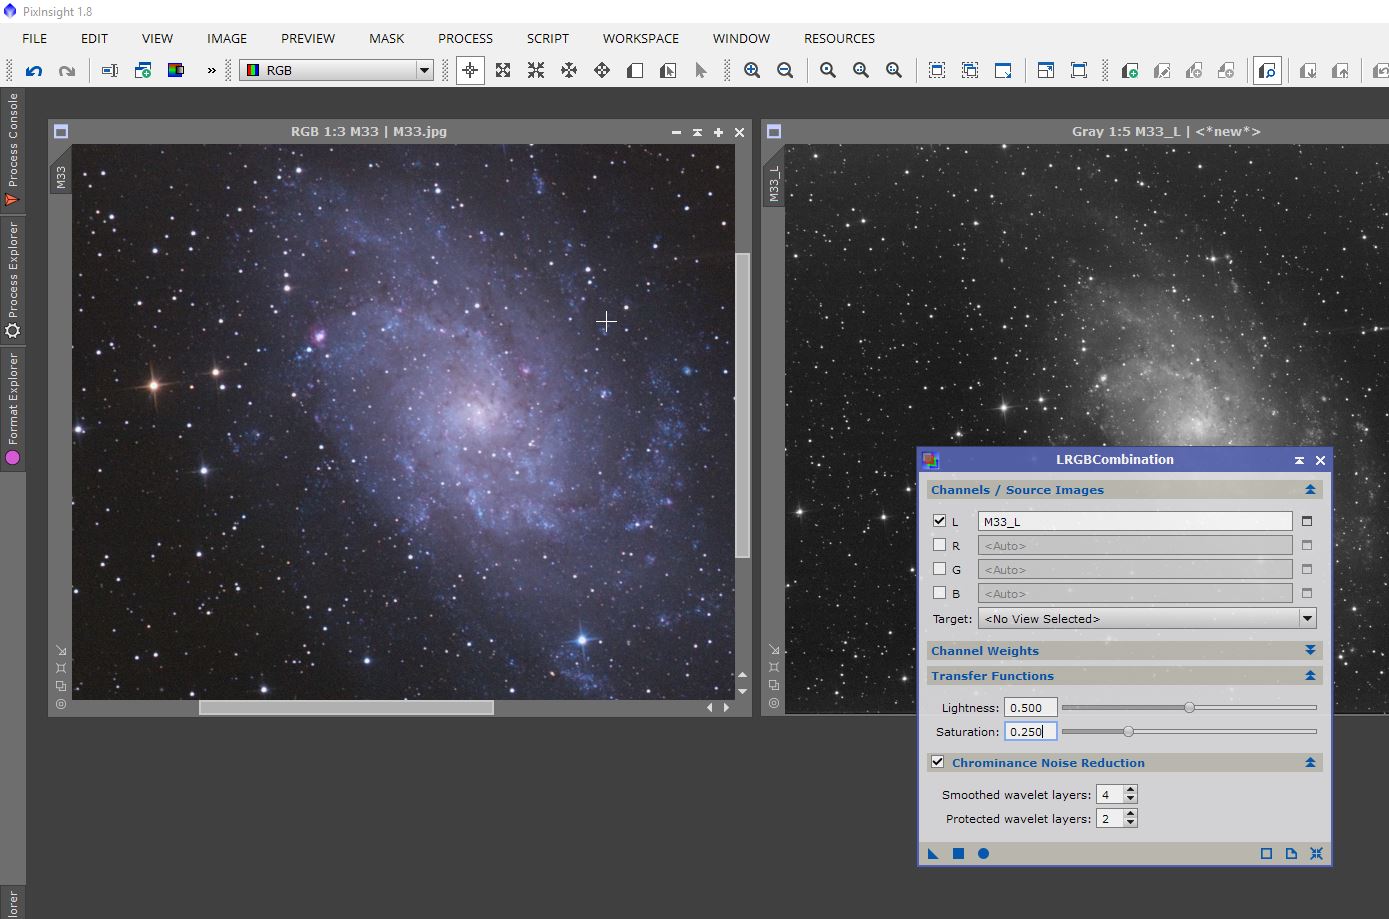Select the Zoom Out tool icon
The image size is (1389, 919).
(x=785, y=70)
